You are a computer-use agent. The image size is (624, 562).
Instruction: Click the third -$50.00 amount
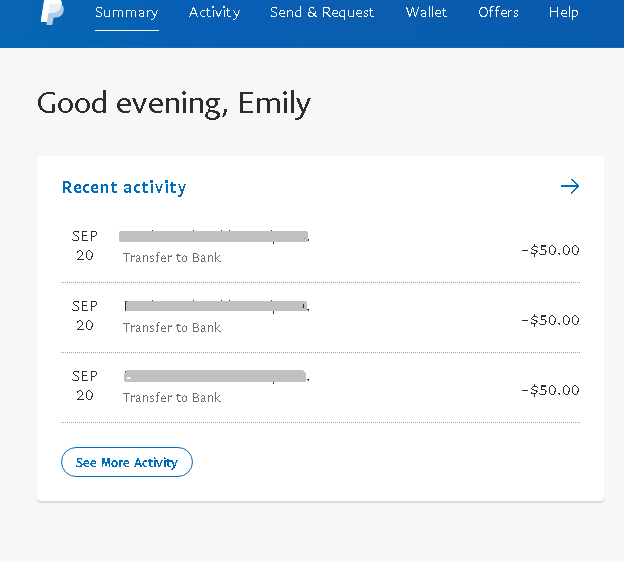(x=550, y=390)
